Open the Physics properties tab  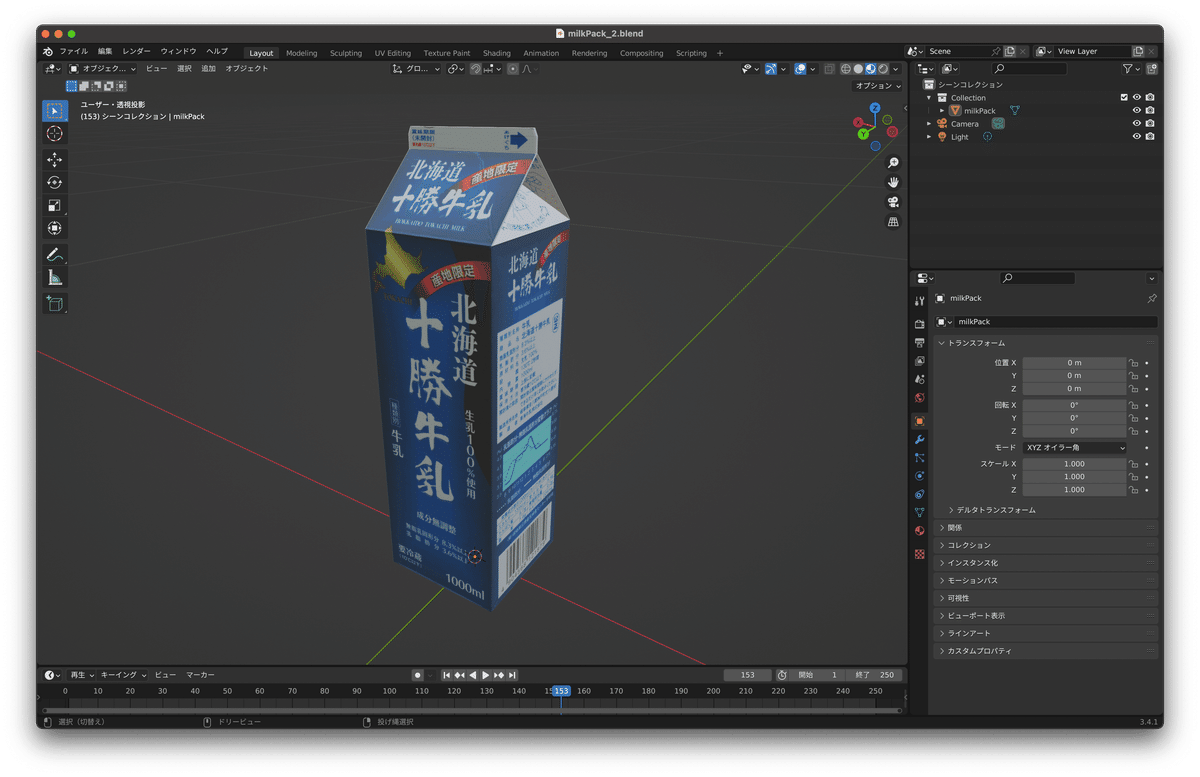(x=920, y=476)
